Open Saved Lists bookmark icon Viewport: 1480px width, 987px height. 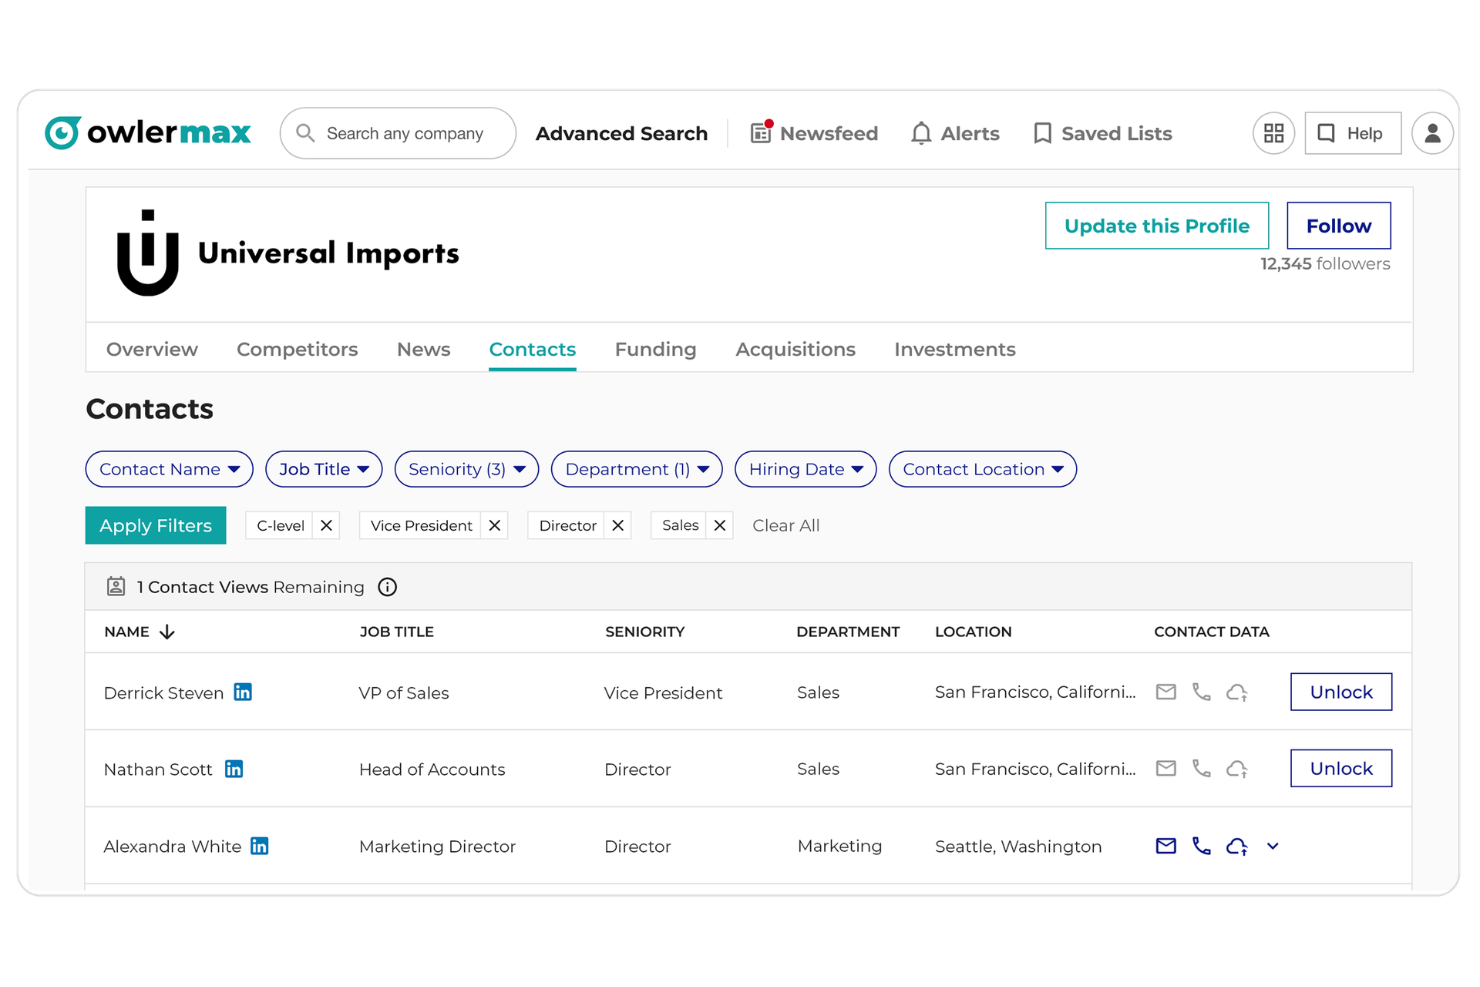(x=1042, y=132)
